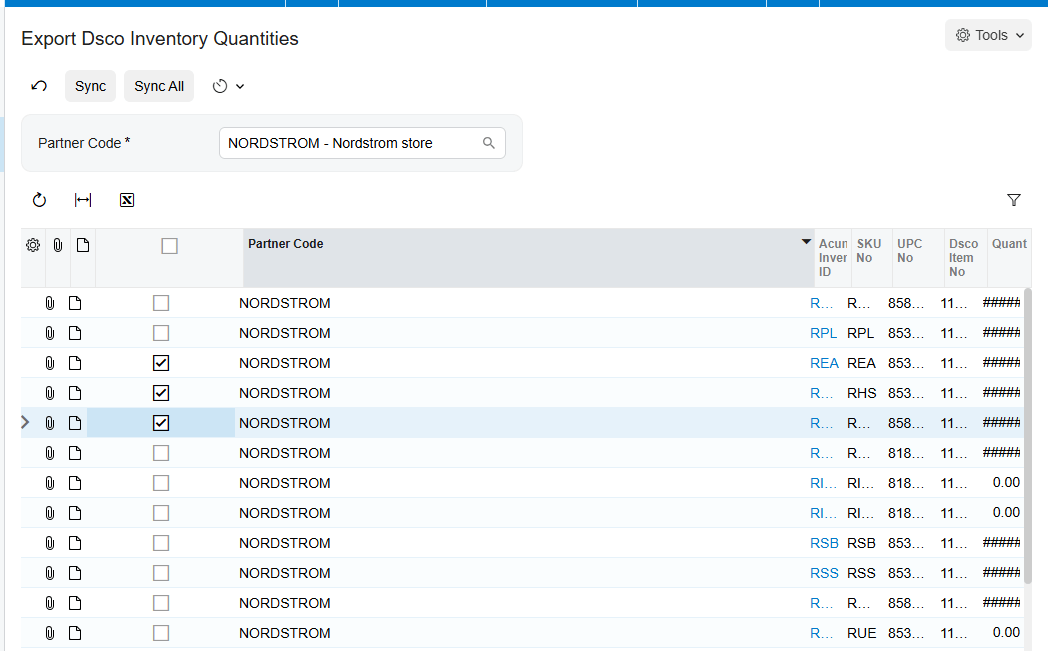Check the box for the RSS row
This screenshot has height=651, width=1048.
(161, 573)
